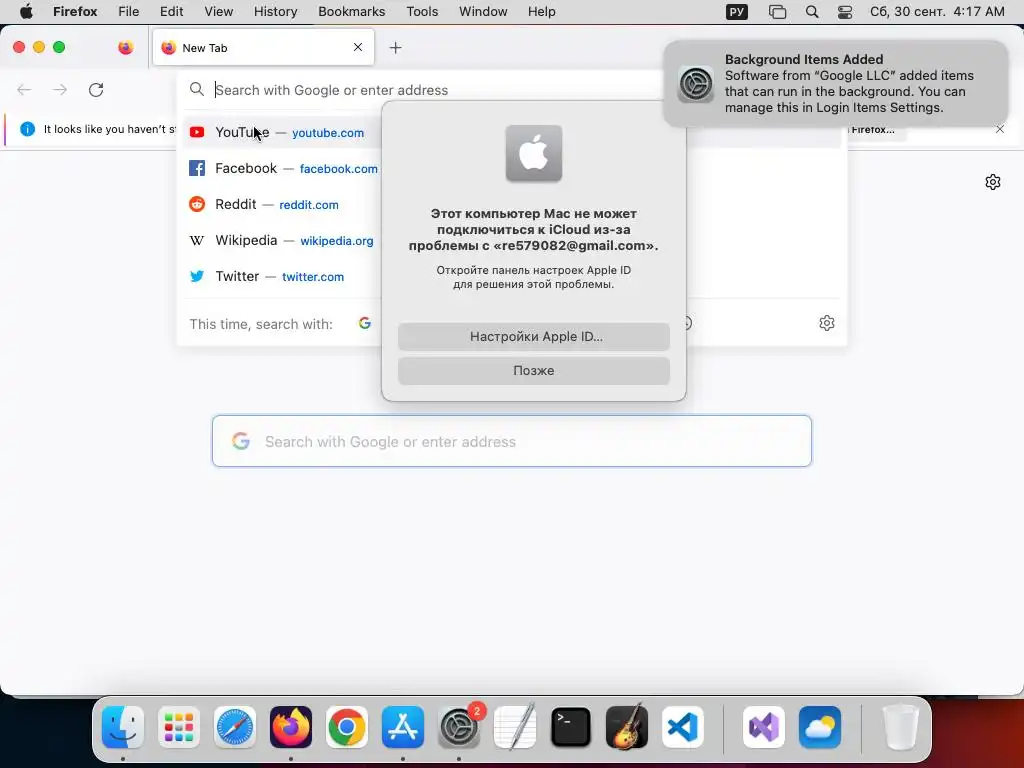Open the Bookmarks menu
This screenshot has width=1024, height=768.
coord(351,12)
